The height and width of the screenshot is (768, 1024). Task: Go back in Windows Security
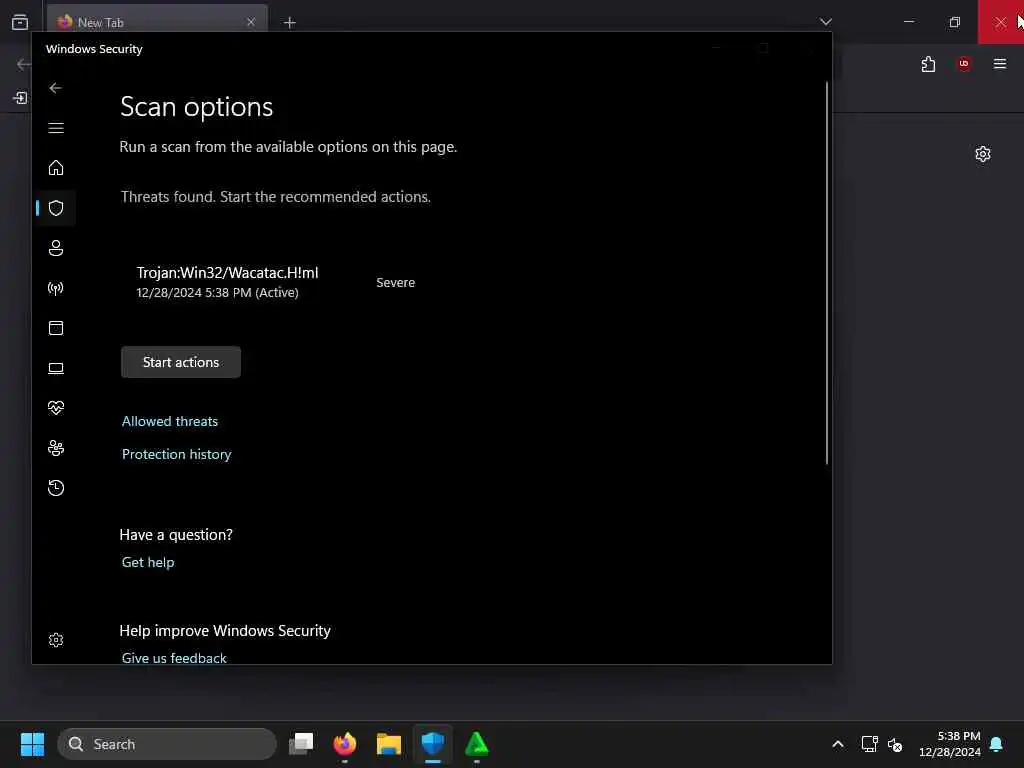coord(56,88)
